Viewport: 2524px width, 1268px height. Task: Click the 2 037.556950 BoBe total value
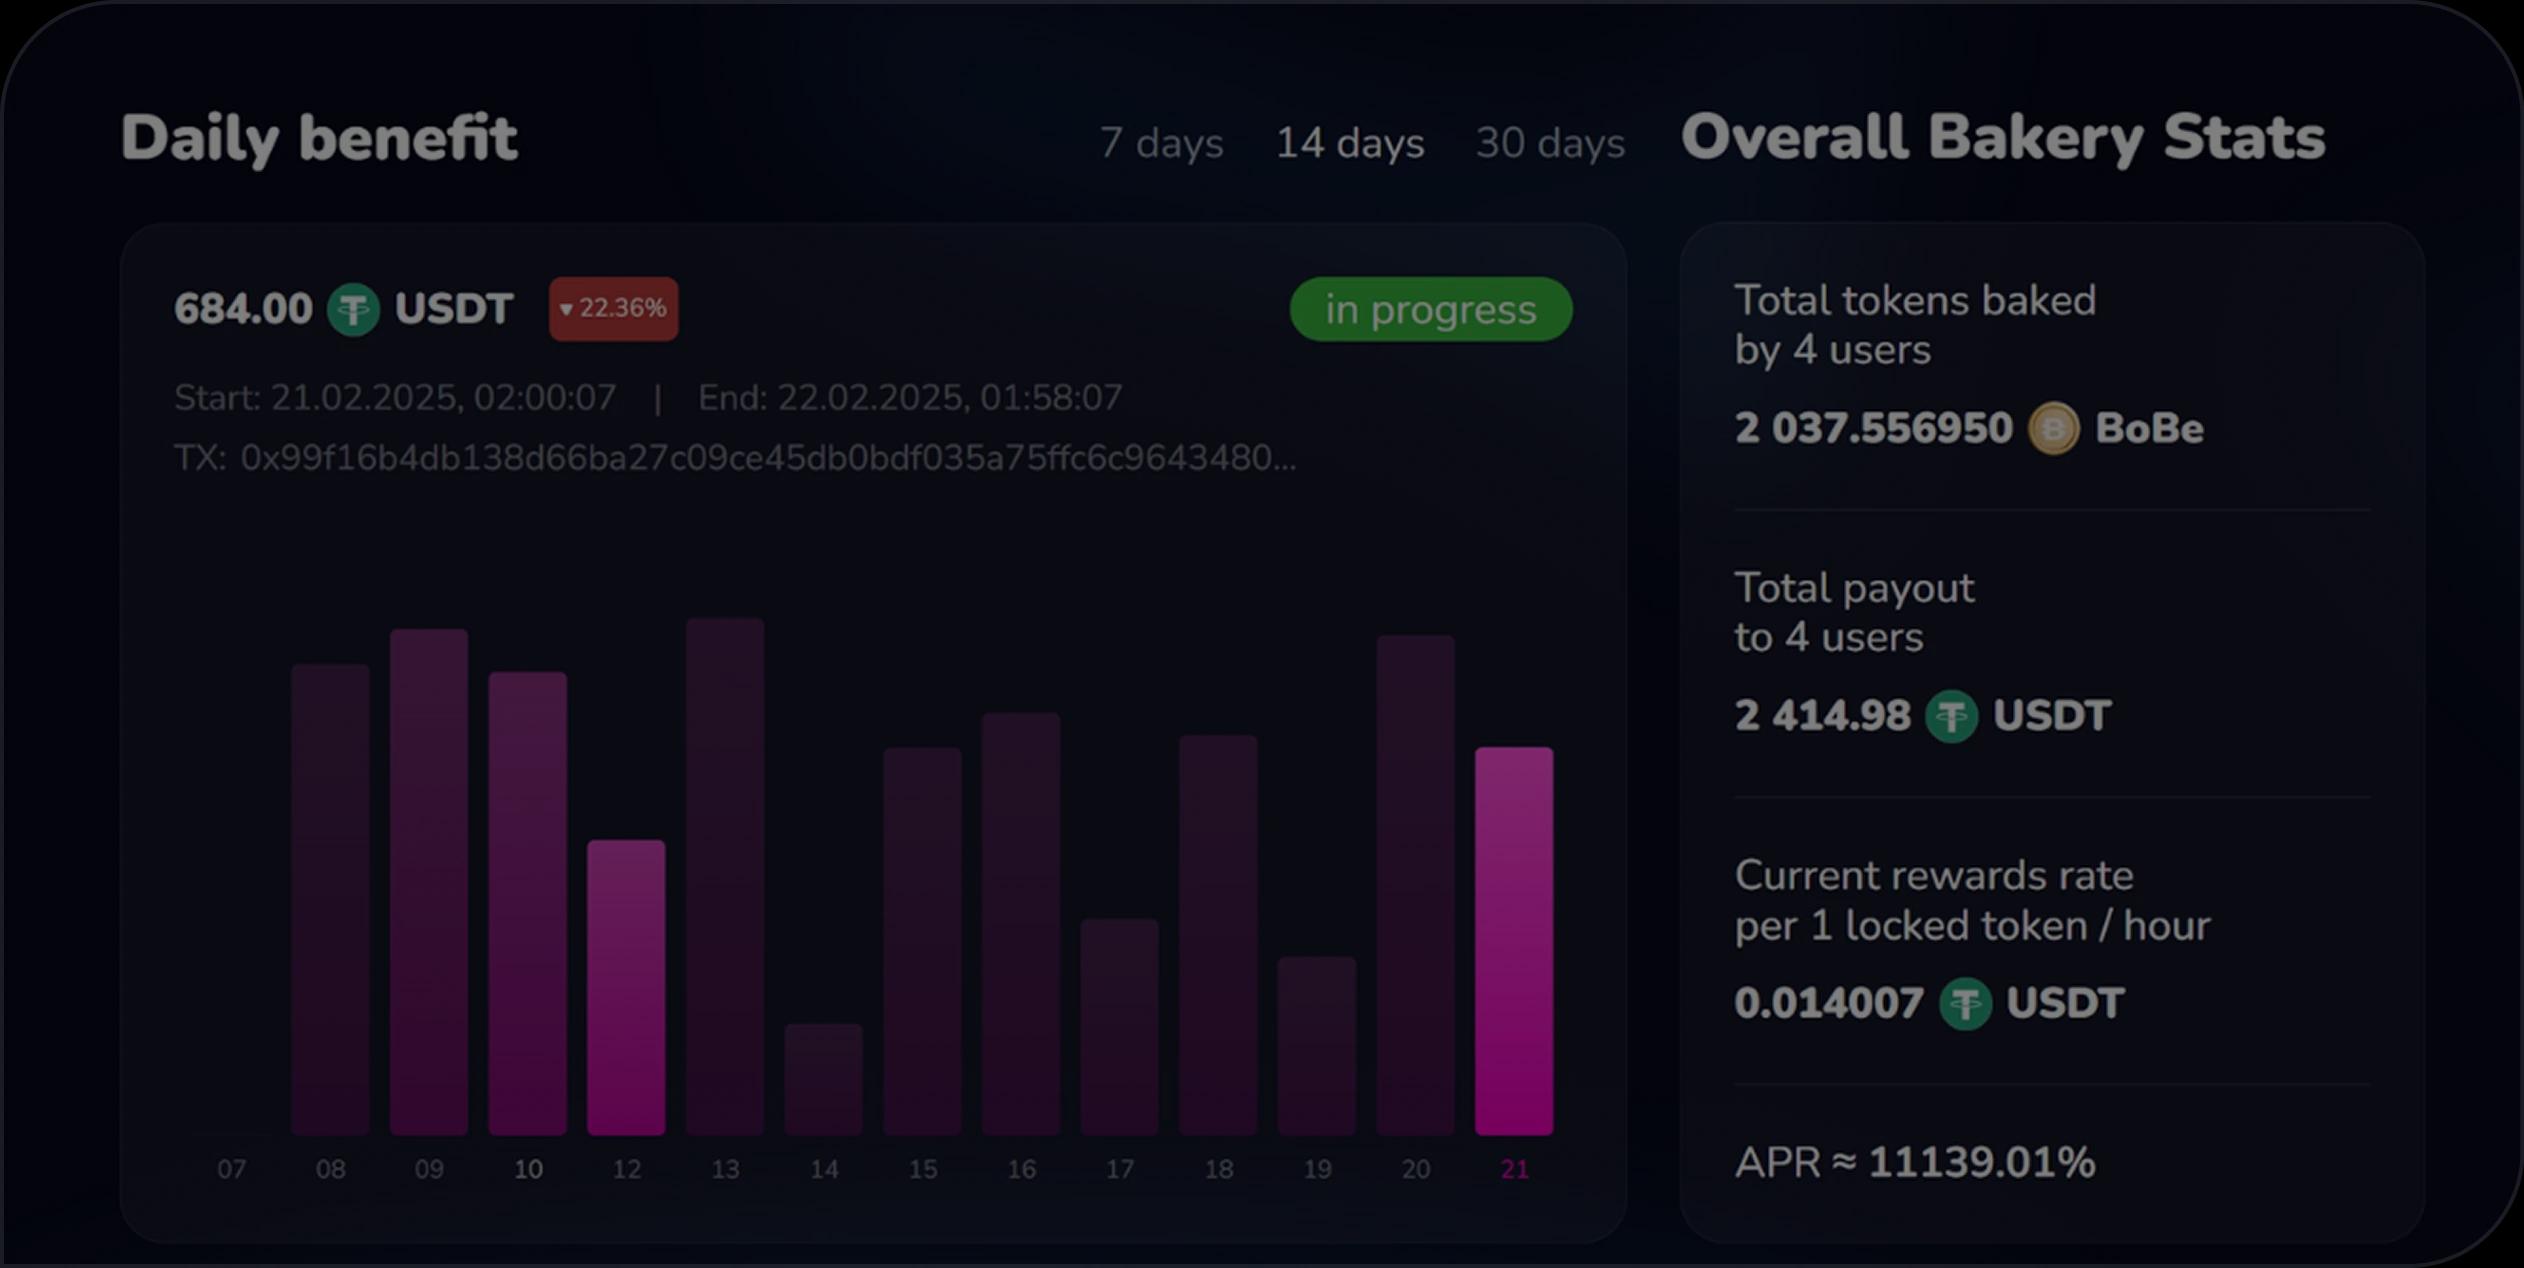(1872, 429)
